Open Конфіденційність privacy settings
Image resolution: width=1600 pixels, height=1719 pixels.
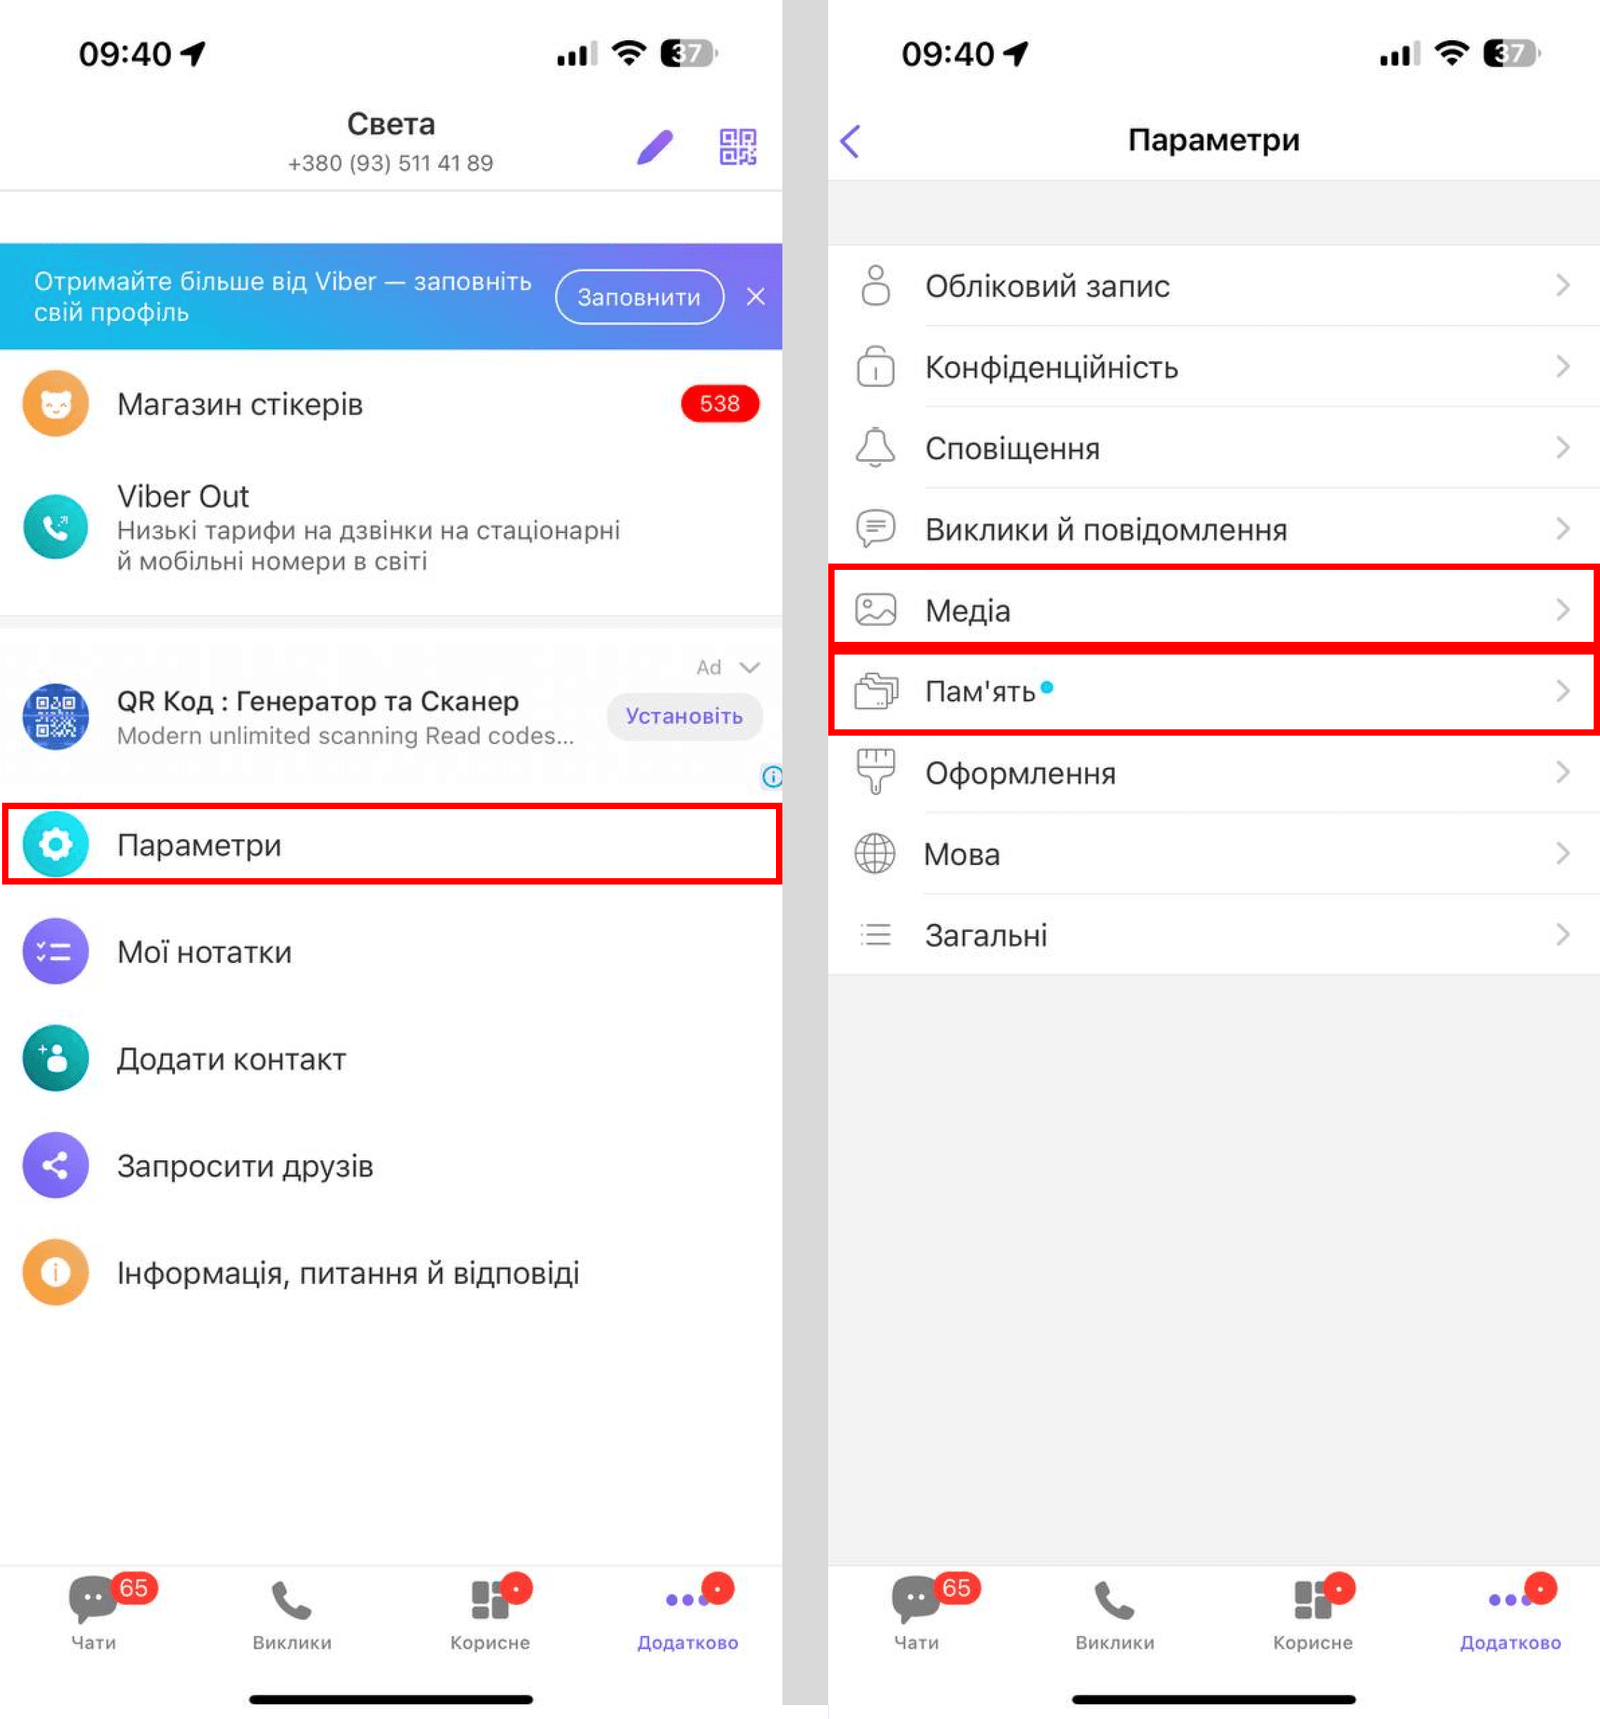(1214, 367)
